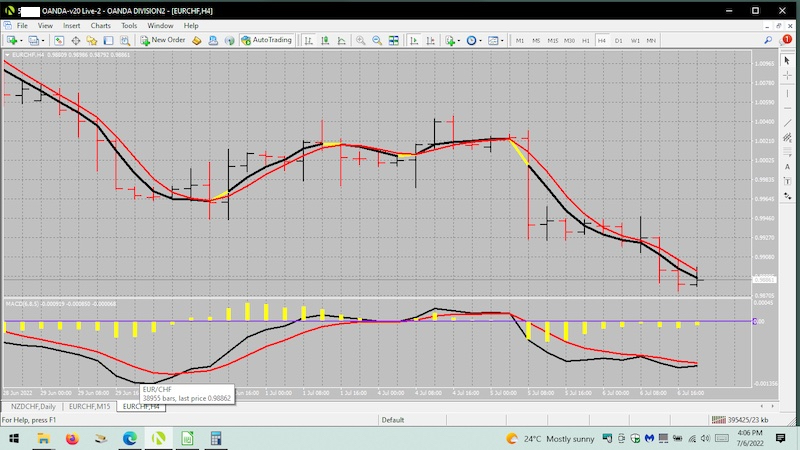The height and width of the screenshot is (450, 800).
Task: Select the Fibonacci retracement tool
Action: coord(787,152)
